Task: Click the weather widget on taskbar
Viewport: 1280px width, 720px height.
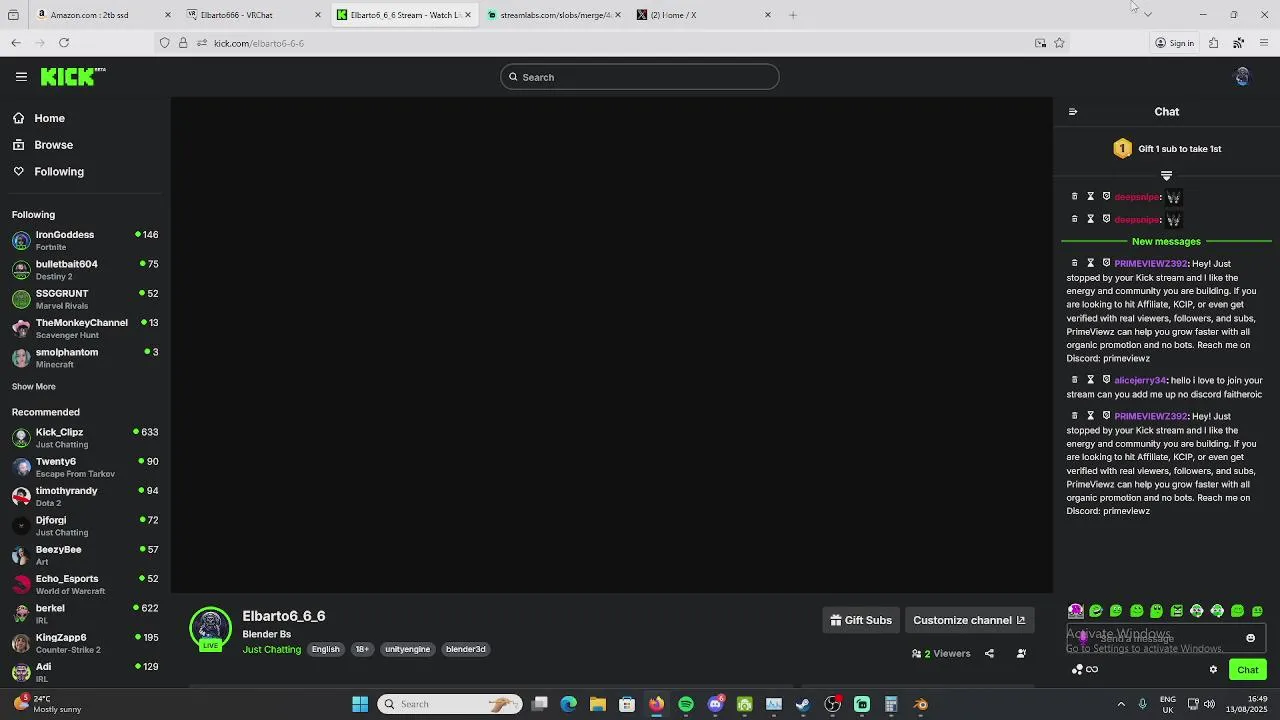Action: tap(48, 704)
